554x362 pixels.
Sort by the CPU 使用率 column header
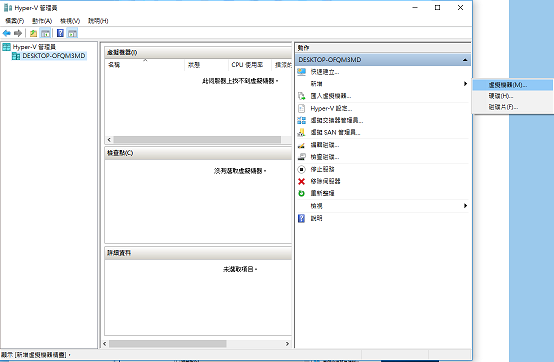click(x=250, y=65)
